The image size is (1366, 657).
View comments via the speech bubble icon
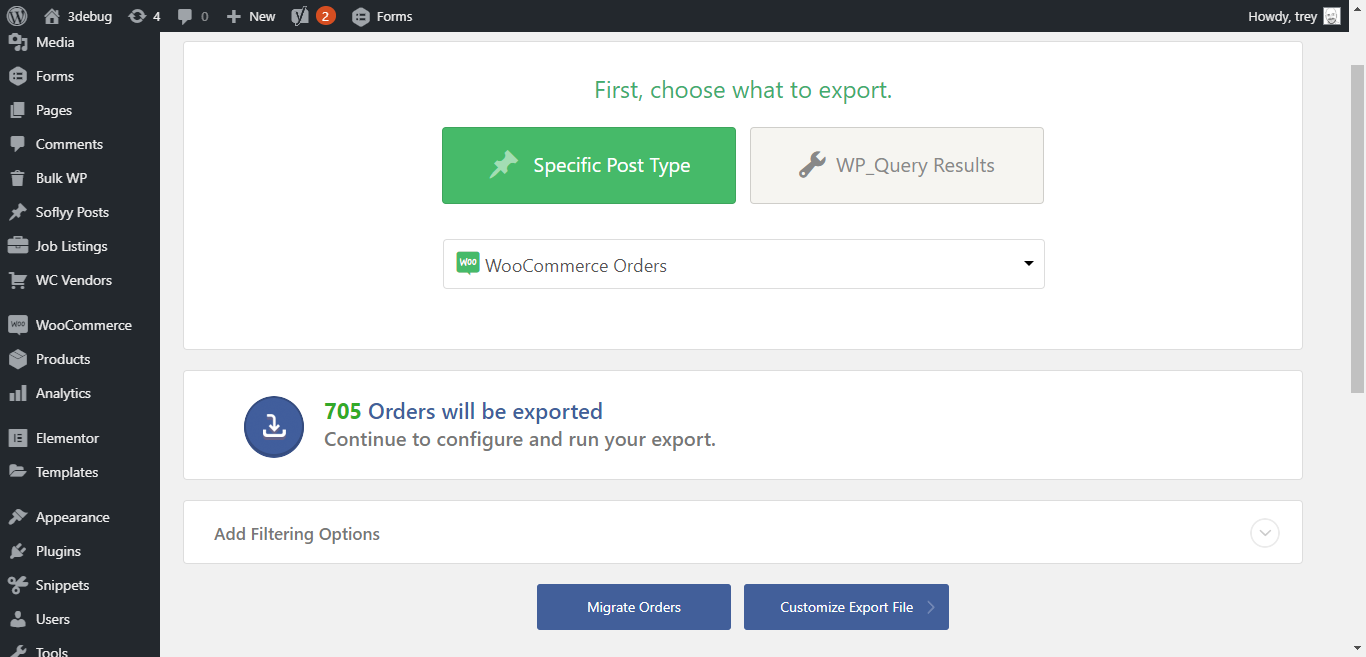[185, 16]
